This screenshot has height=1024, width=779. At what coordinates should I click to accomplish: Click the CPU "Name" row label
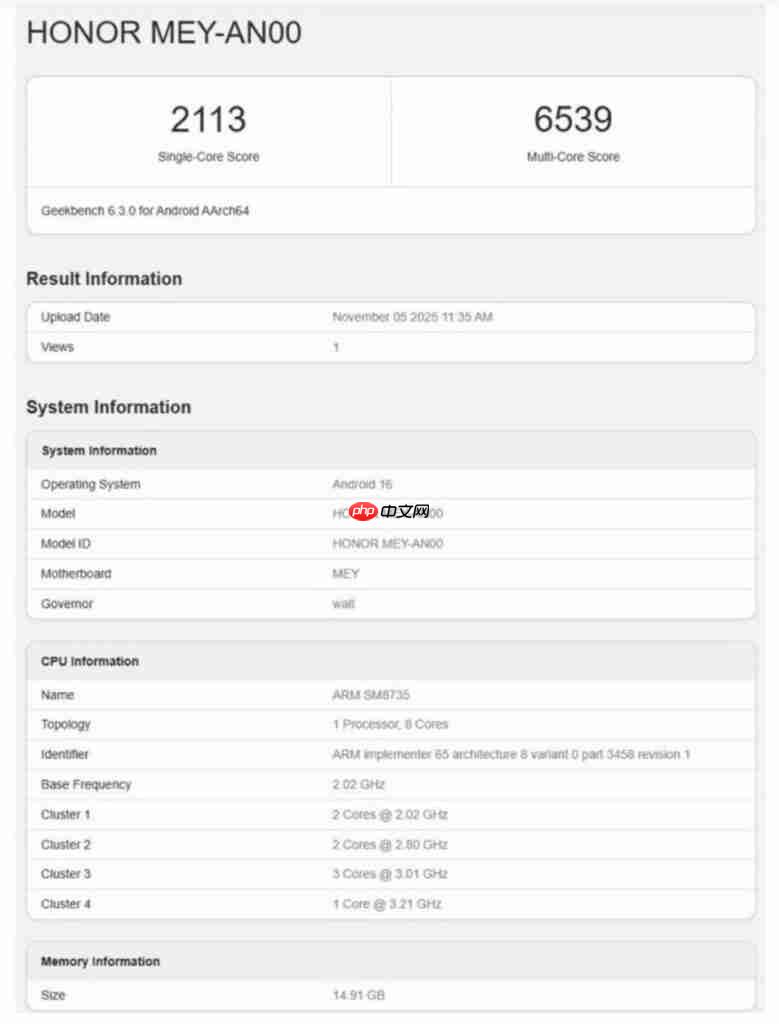[x=57, y=696]
